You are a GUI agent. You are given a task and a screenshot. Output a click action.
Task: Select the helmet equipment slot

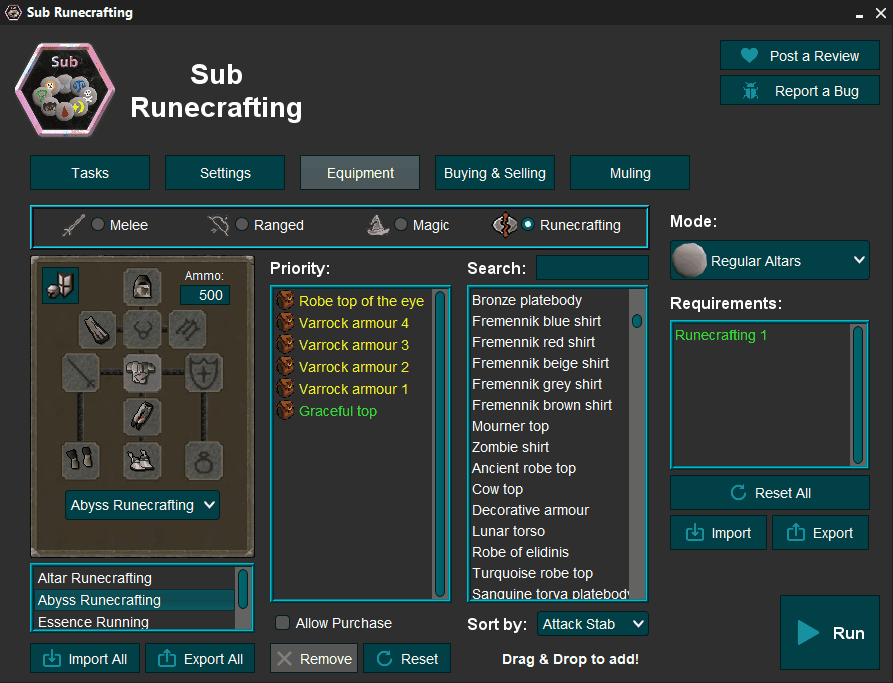click(x=143, y=289)
